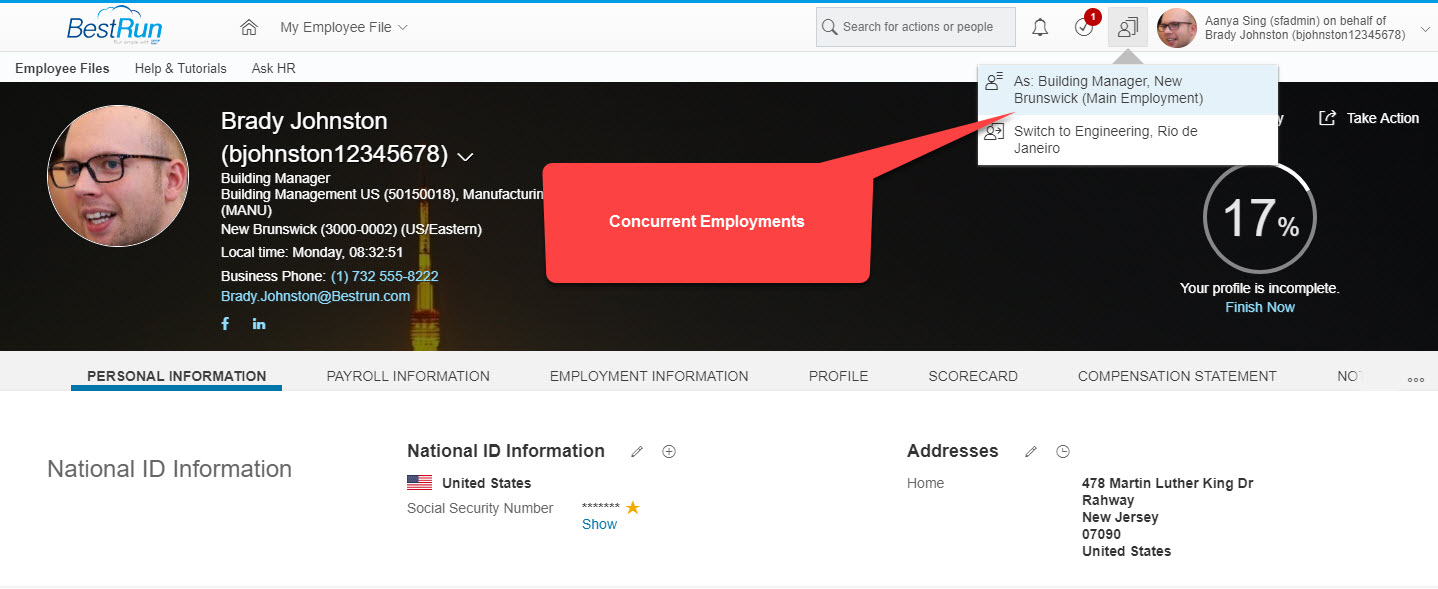Open the Personal Information tab
The height and width of the screenshot is (589, 1438).
(x=177, y=376)
